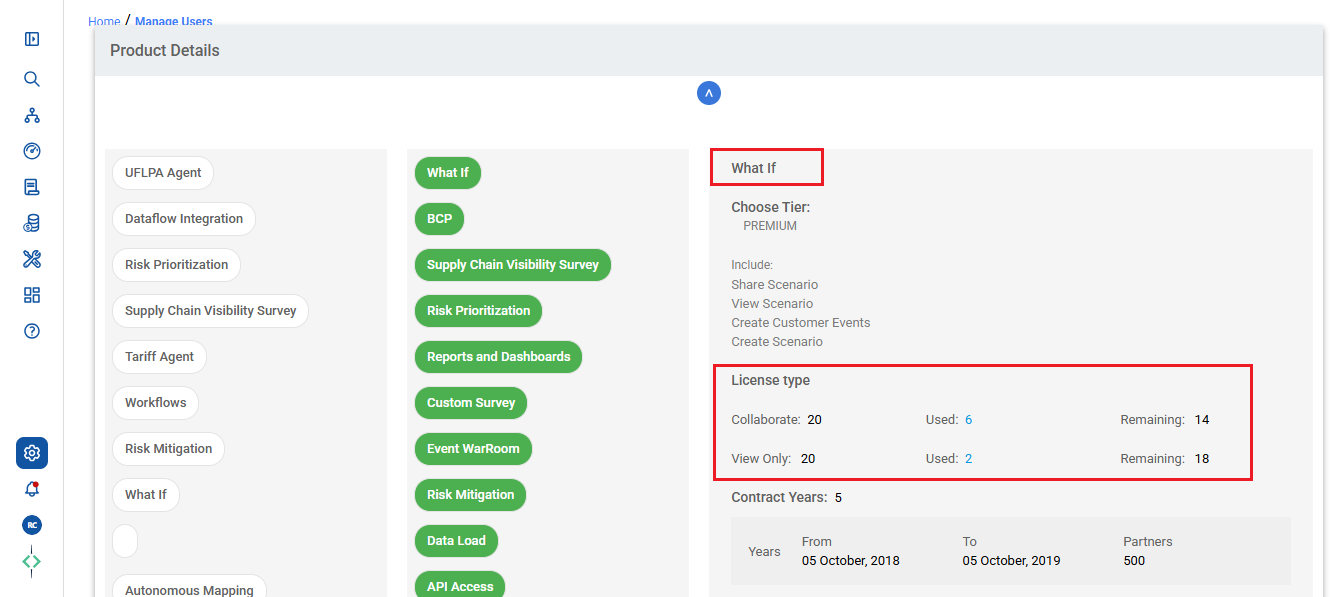The image size is (1341, 597).
Task: Open the search icon in sidebar
Action: pyautogui.click(x=32, y=79)
